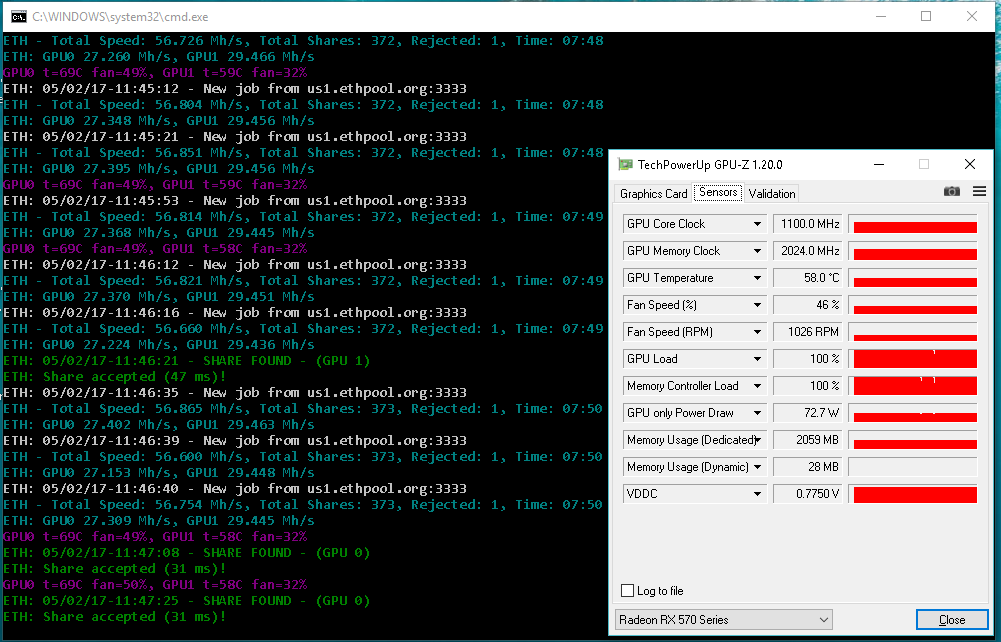Click the GPU-Z Close button
1001x642 pixels.
pyautogui.click(x=952, y=620)
